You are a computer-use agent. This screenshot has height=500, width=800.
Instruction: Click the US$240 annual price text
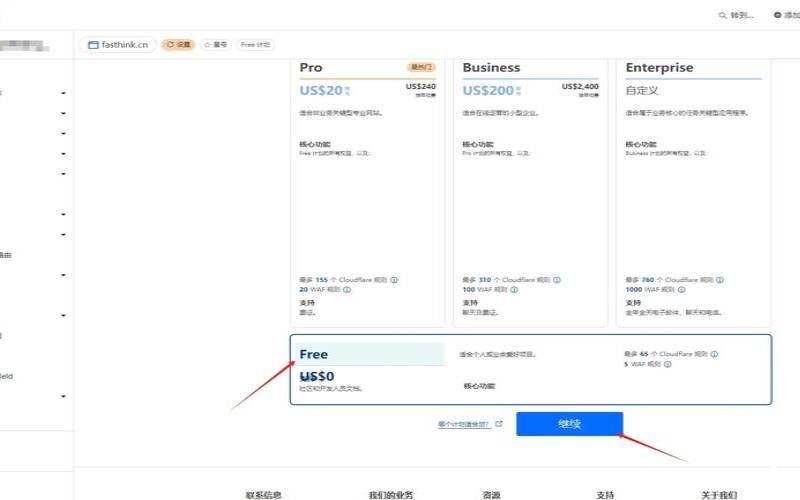click(421, 86)
